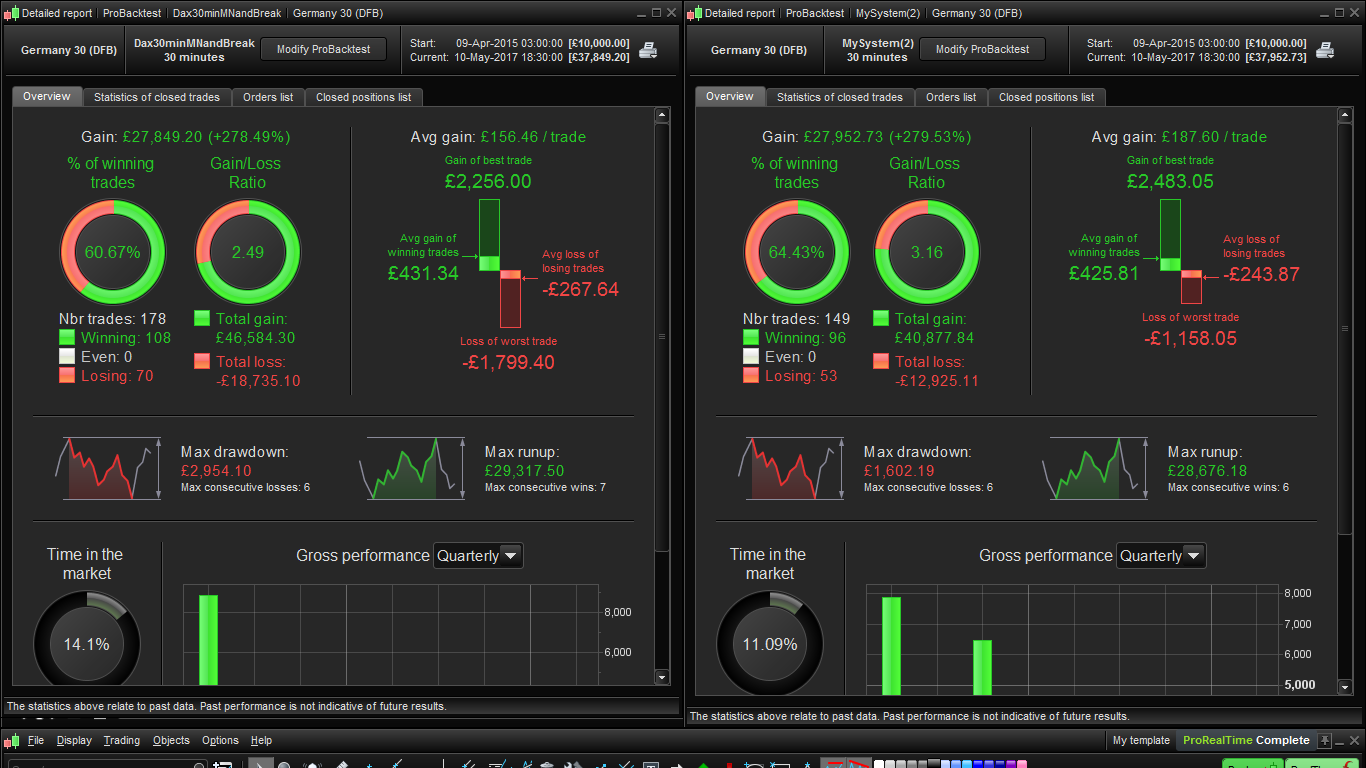Click the 14.1% time in market gauge
1366x768 pixels.
pyautogui.click(x=87, y=640)
